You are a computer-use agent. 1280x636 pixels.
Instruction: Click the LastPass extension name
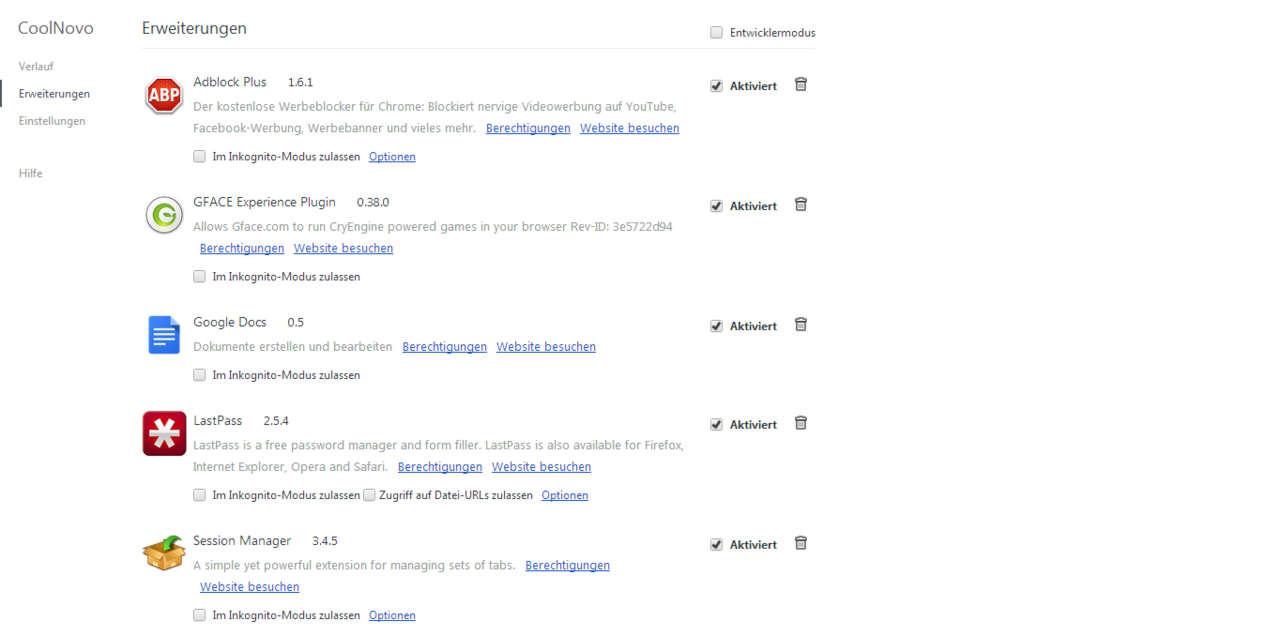coord(218,421)
